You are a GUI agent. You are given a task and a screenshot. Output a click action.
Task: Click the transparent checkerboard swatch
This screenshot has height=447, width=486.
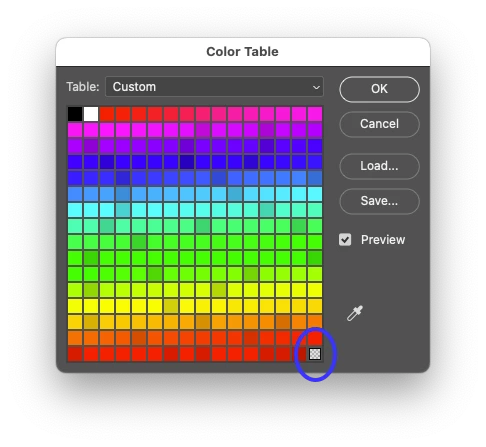[x=315, y=354]
